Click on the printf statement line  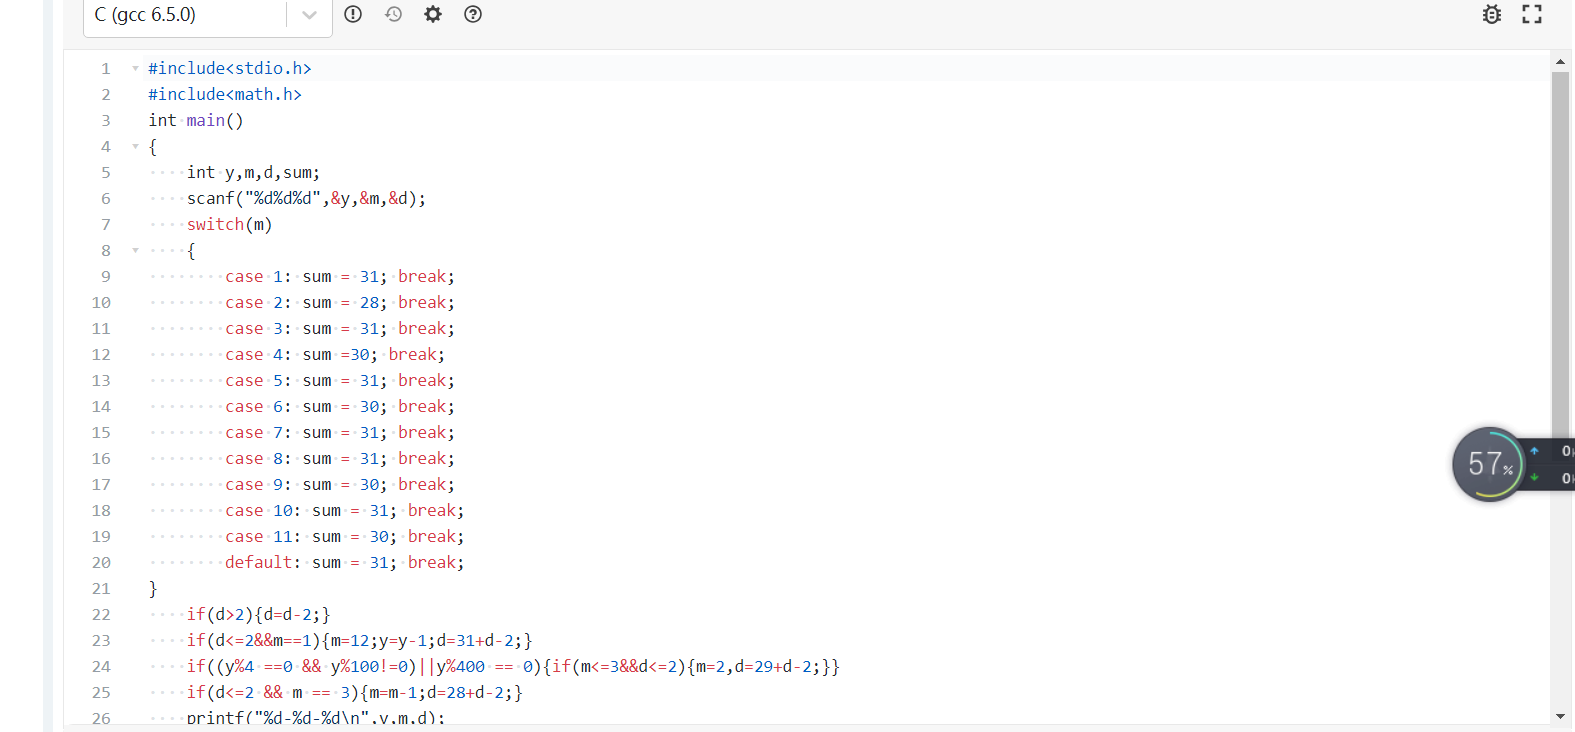(x=316, y=718)
